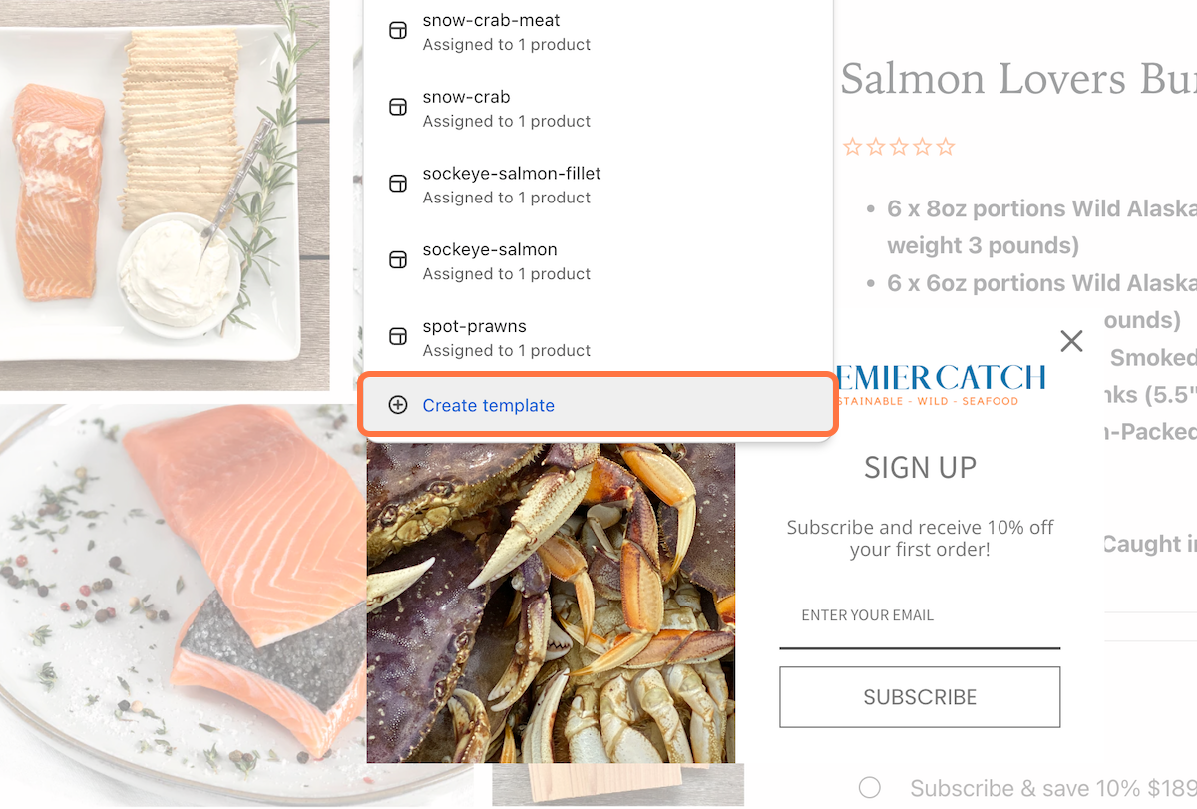Click the SUBSCRIBE button
This screenshot has height=809, width=1197.
(x=919, y=697)
